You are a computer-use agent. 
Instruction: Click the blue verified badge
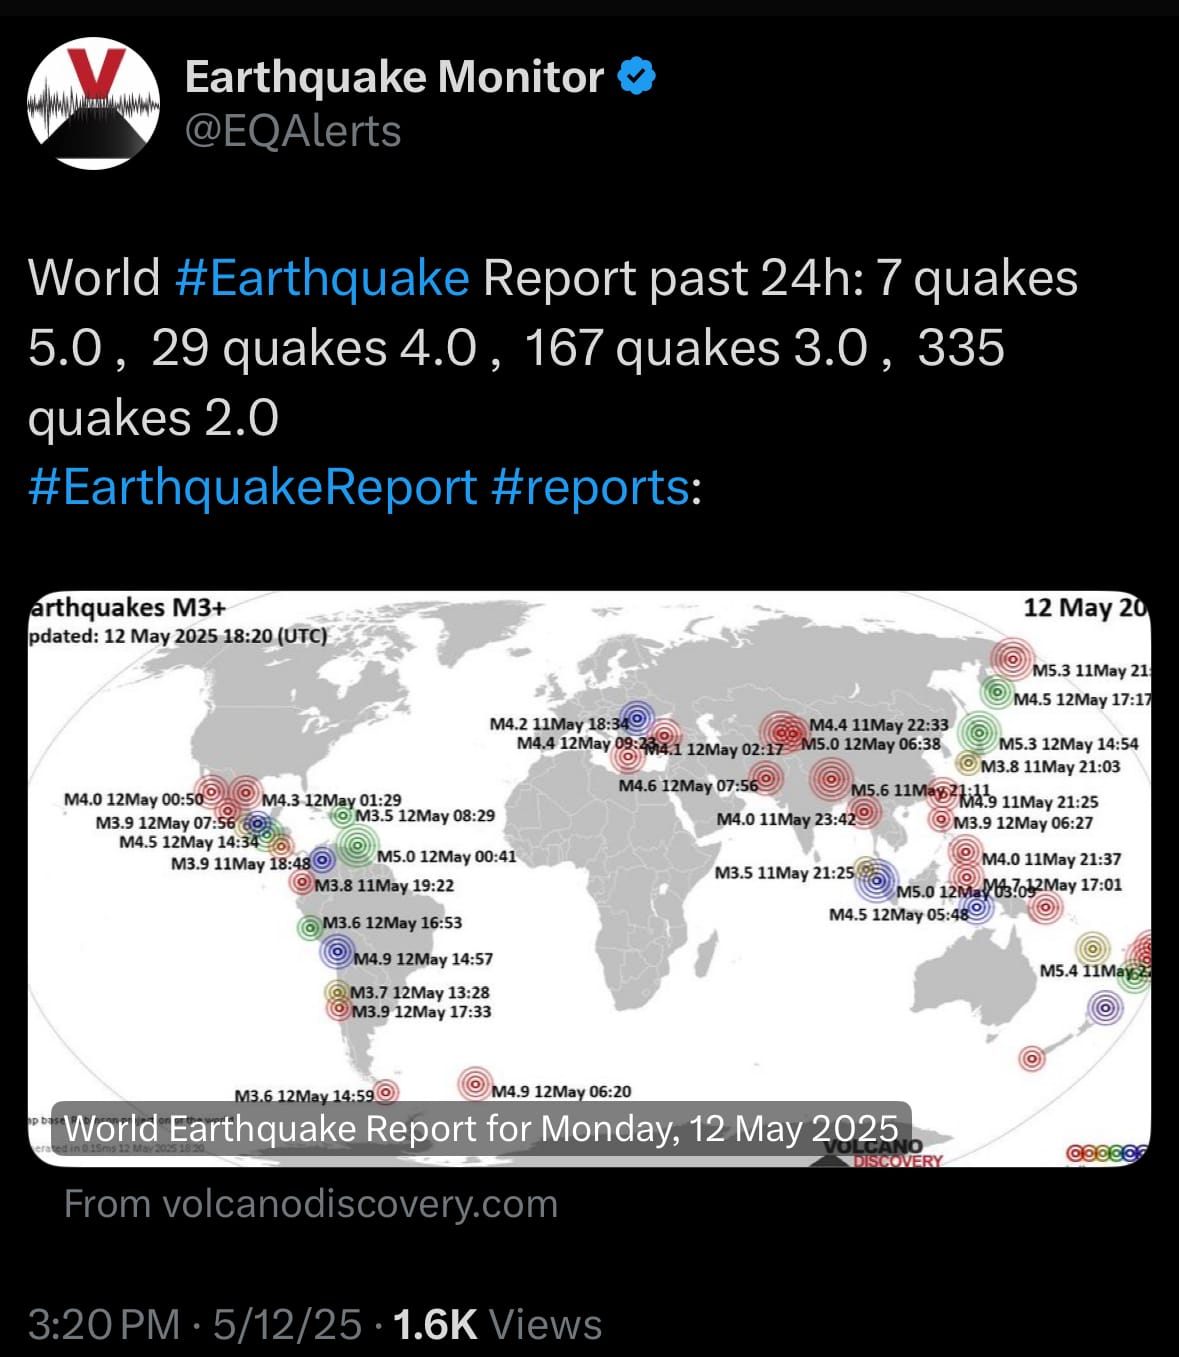[x=637, y=77]
